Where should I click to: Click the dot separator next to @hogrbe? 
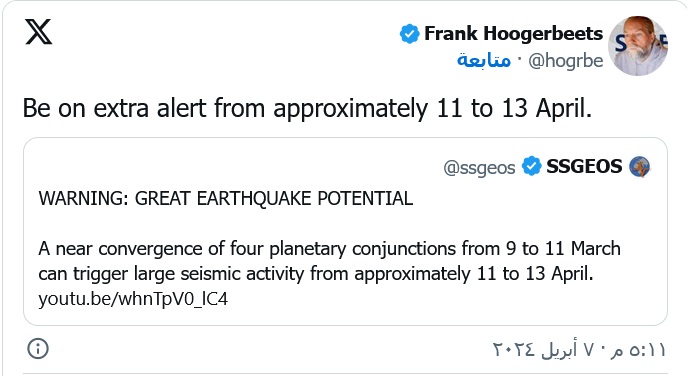pyautogui.click(x=520, y=58)
